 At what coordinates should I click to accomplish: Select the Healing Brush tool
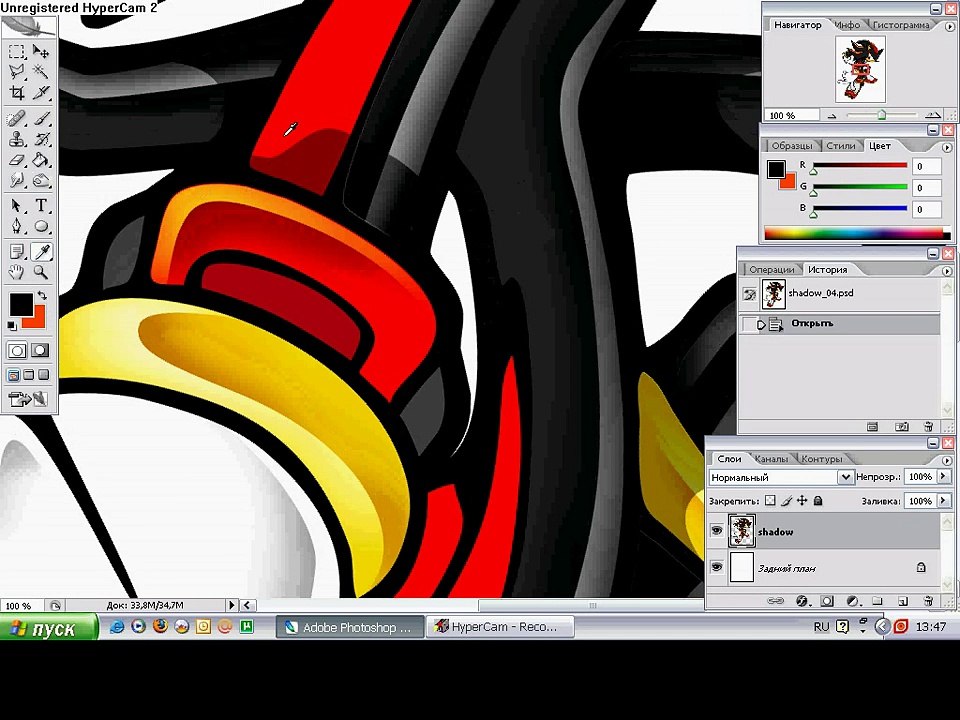tap(17, 118)
